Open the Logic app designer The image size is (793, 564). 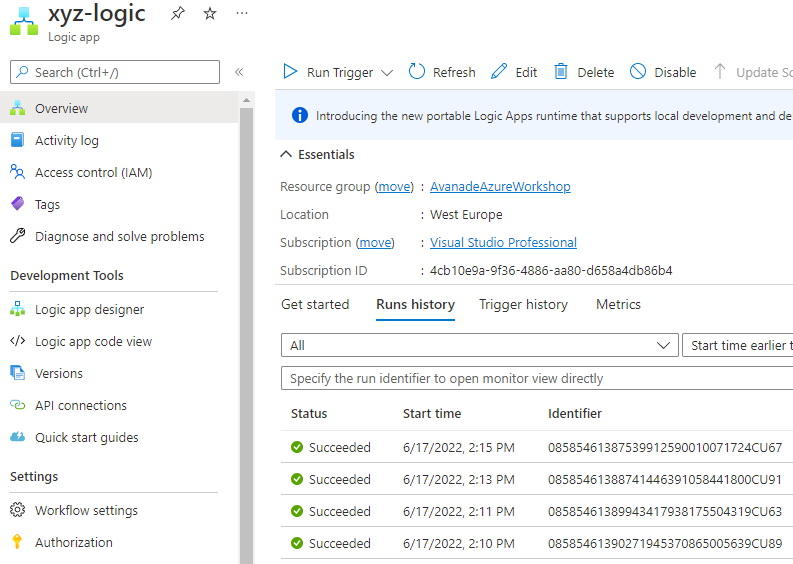tap(89, 309)
